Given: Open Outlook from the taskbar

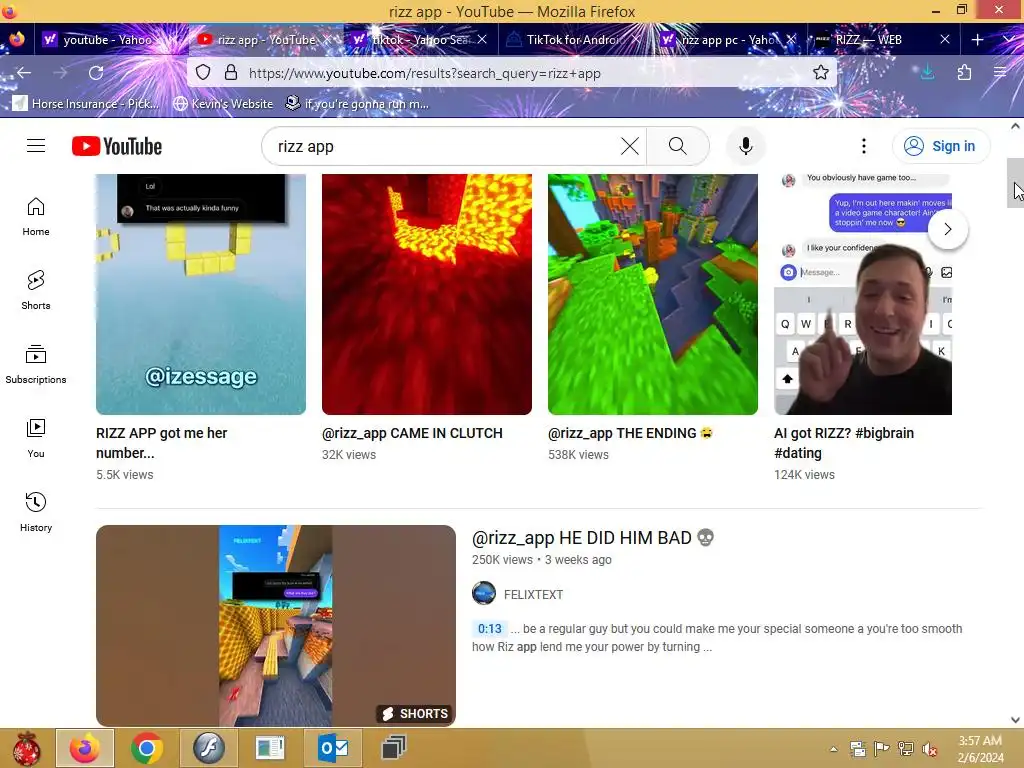Looking at the screenshot, I should (x=333, y=748).
